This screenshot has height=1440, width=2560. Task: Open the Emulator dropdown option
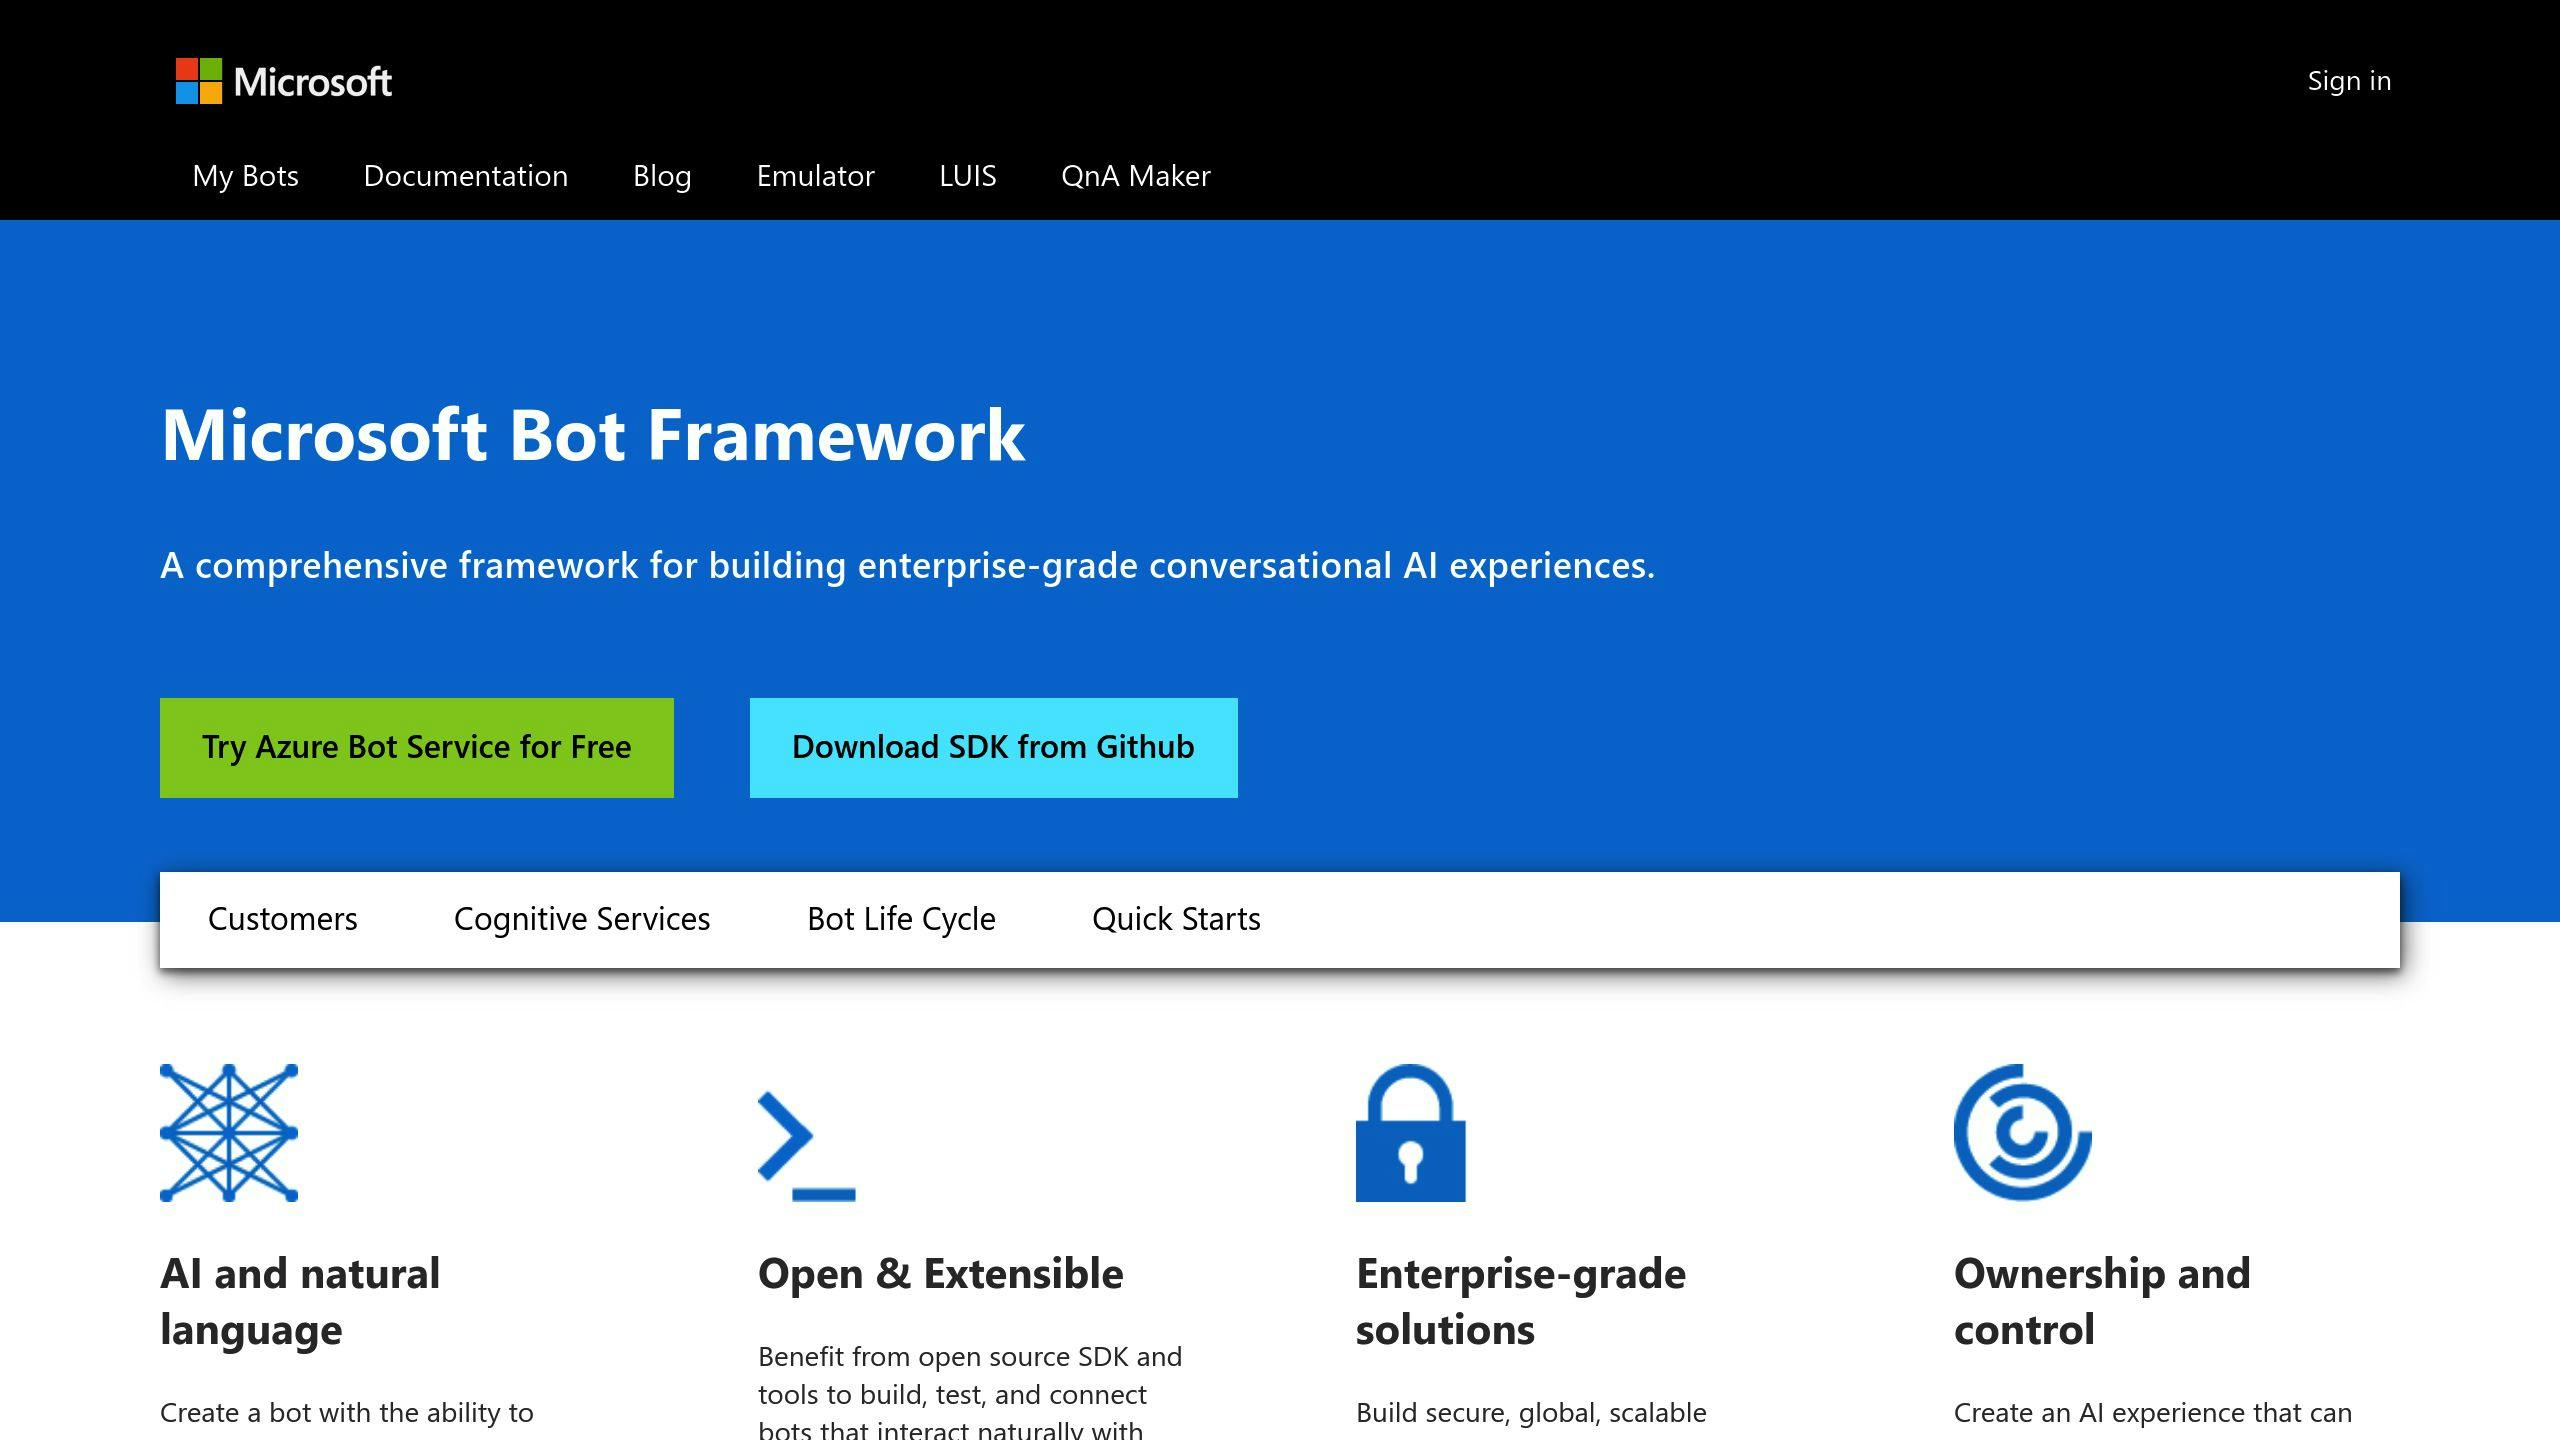click(x=814, y=174)
